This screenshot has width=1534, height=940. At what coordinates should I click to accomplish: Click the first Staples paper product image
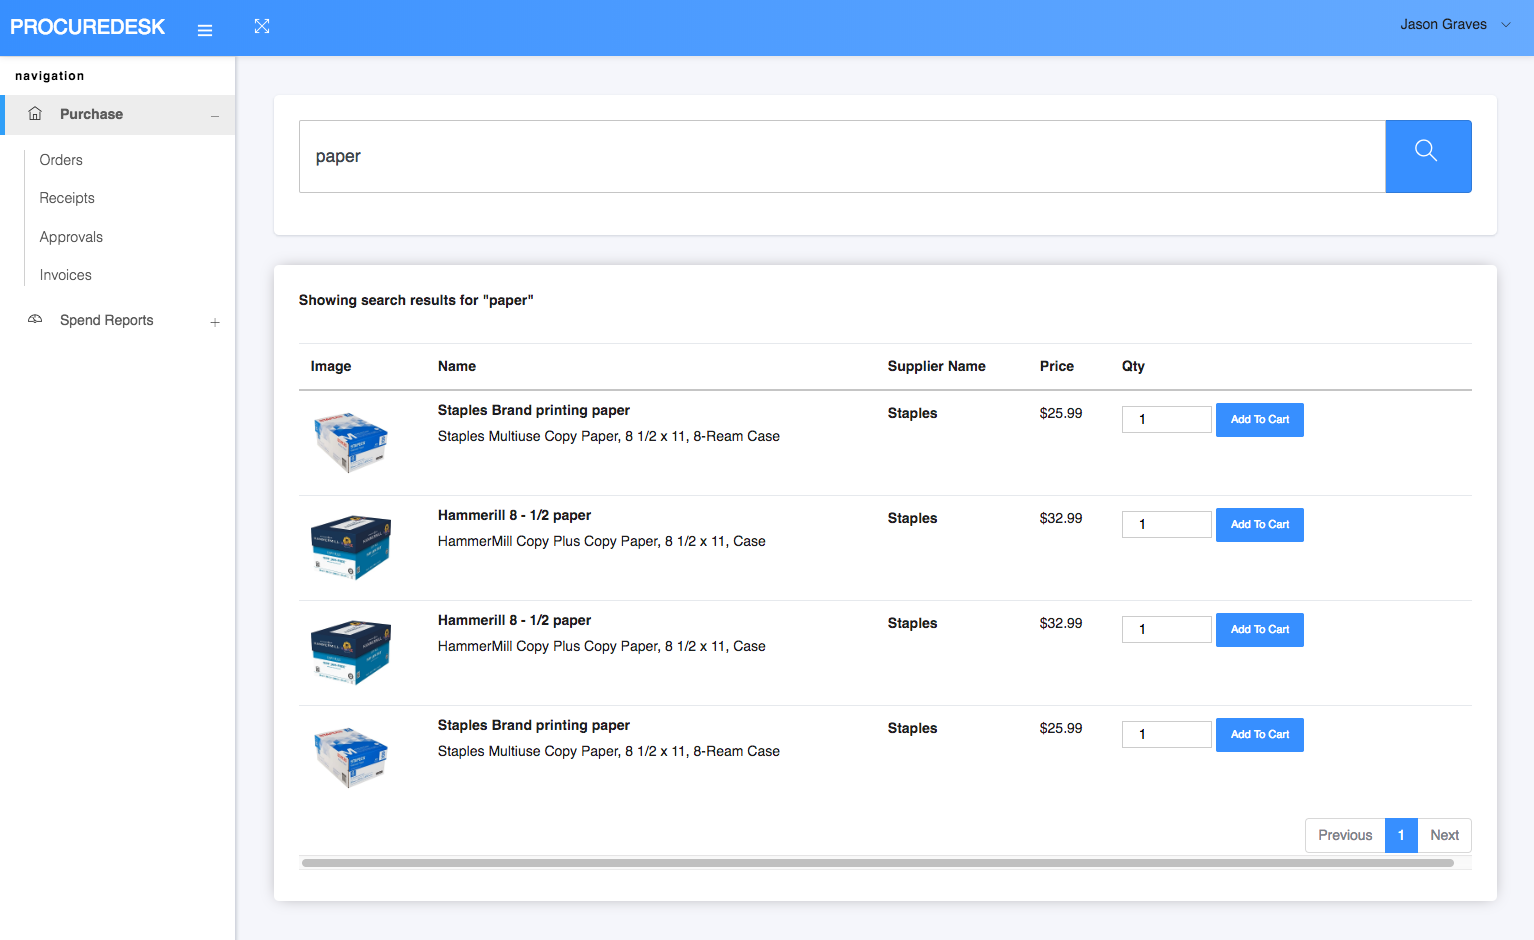(351, 440)
